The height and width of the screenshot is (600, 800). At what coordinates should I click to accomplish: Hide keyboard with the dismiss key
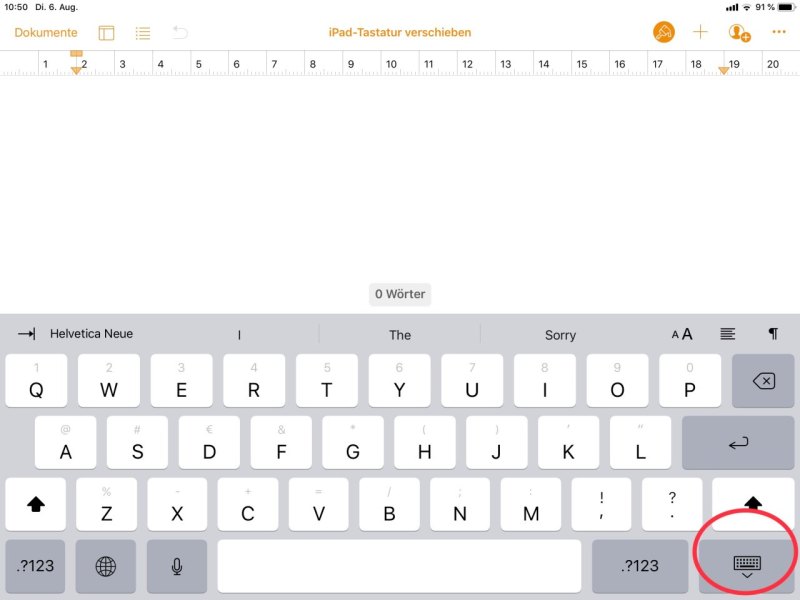click(747, 566)
